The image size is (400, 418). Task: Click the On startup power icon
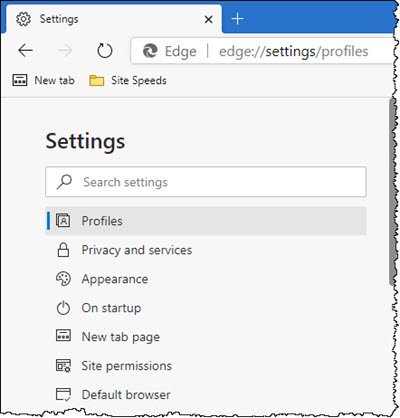[63, 308]
